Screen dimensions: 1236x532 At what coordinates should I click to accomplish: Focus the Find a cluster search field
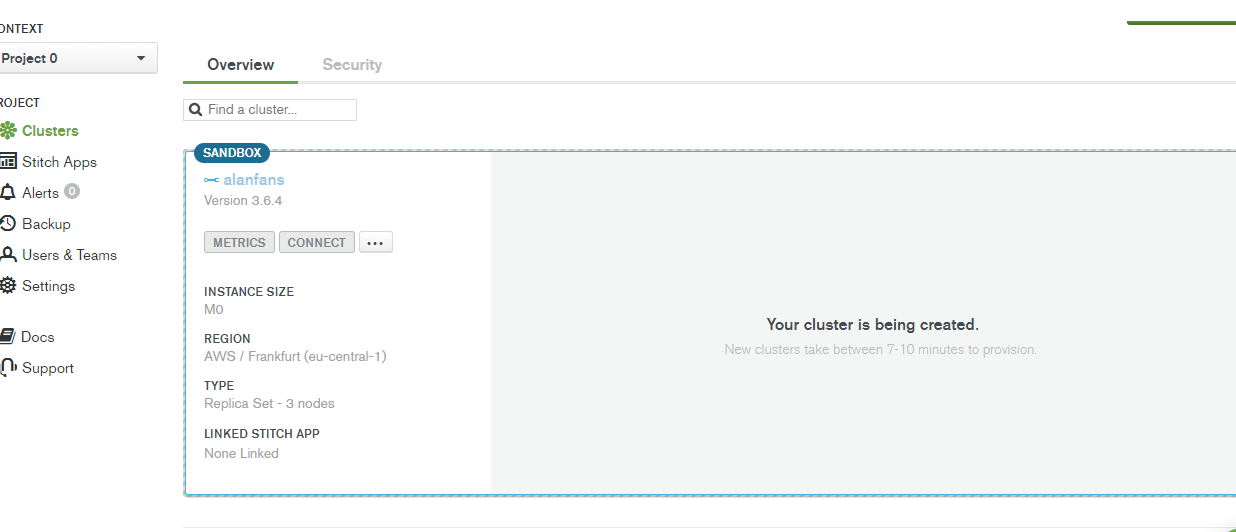[x=278, y=110]
